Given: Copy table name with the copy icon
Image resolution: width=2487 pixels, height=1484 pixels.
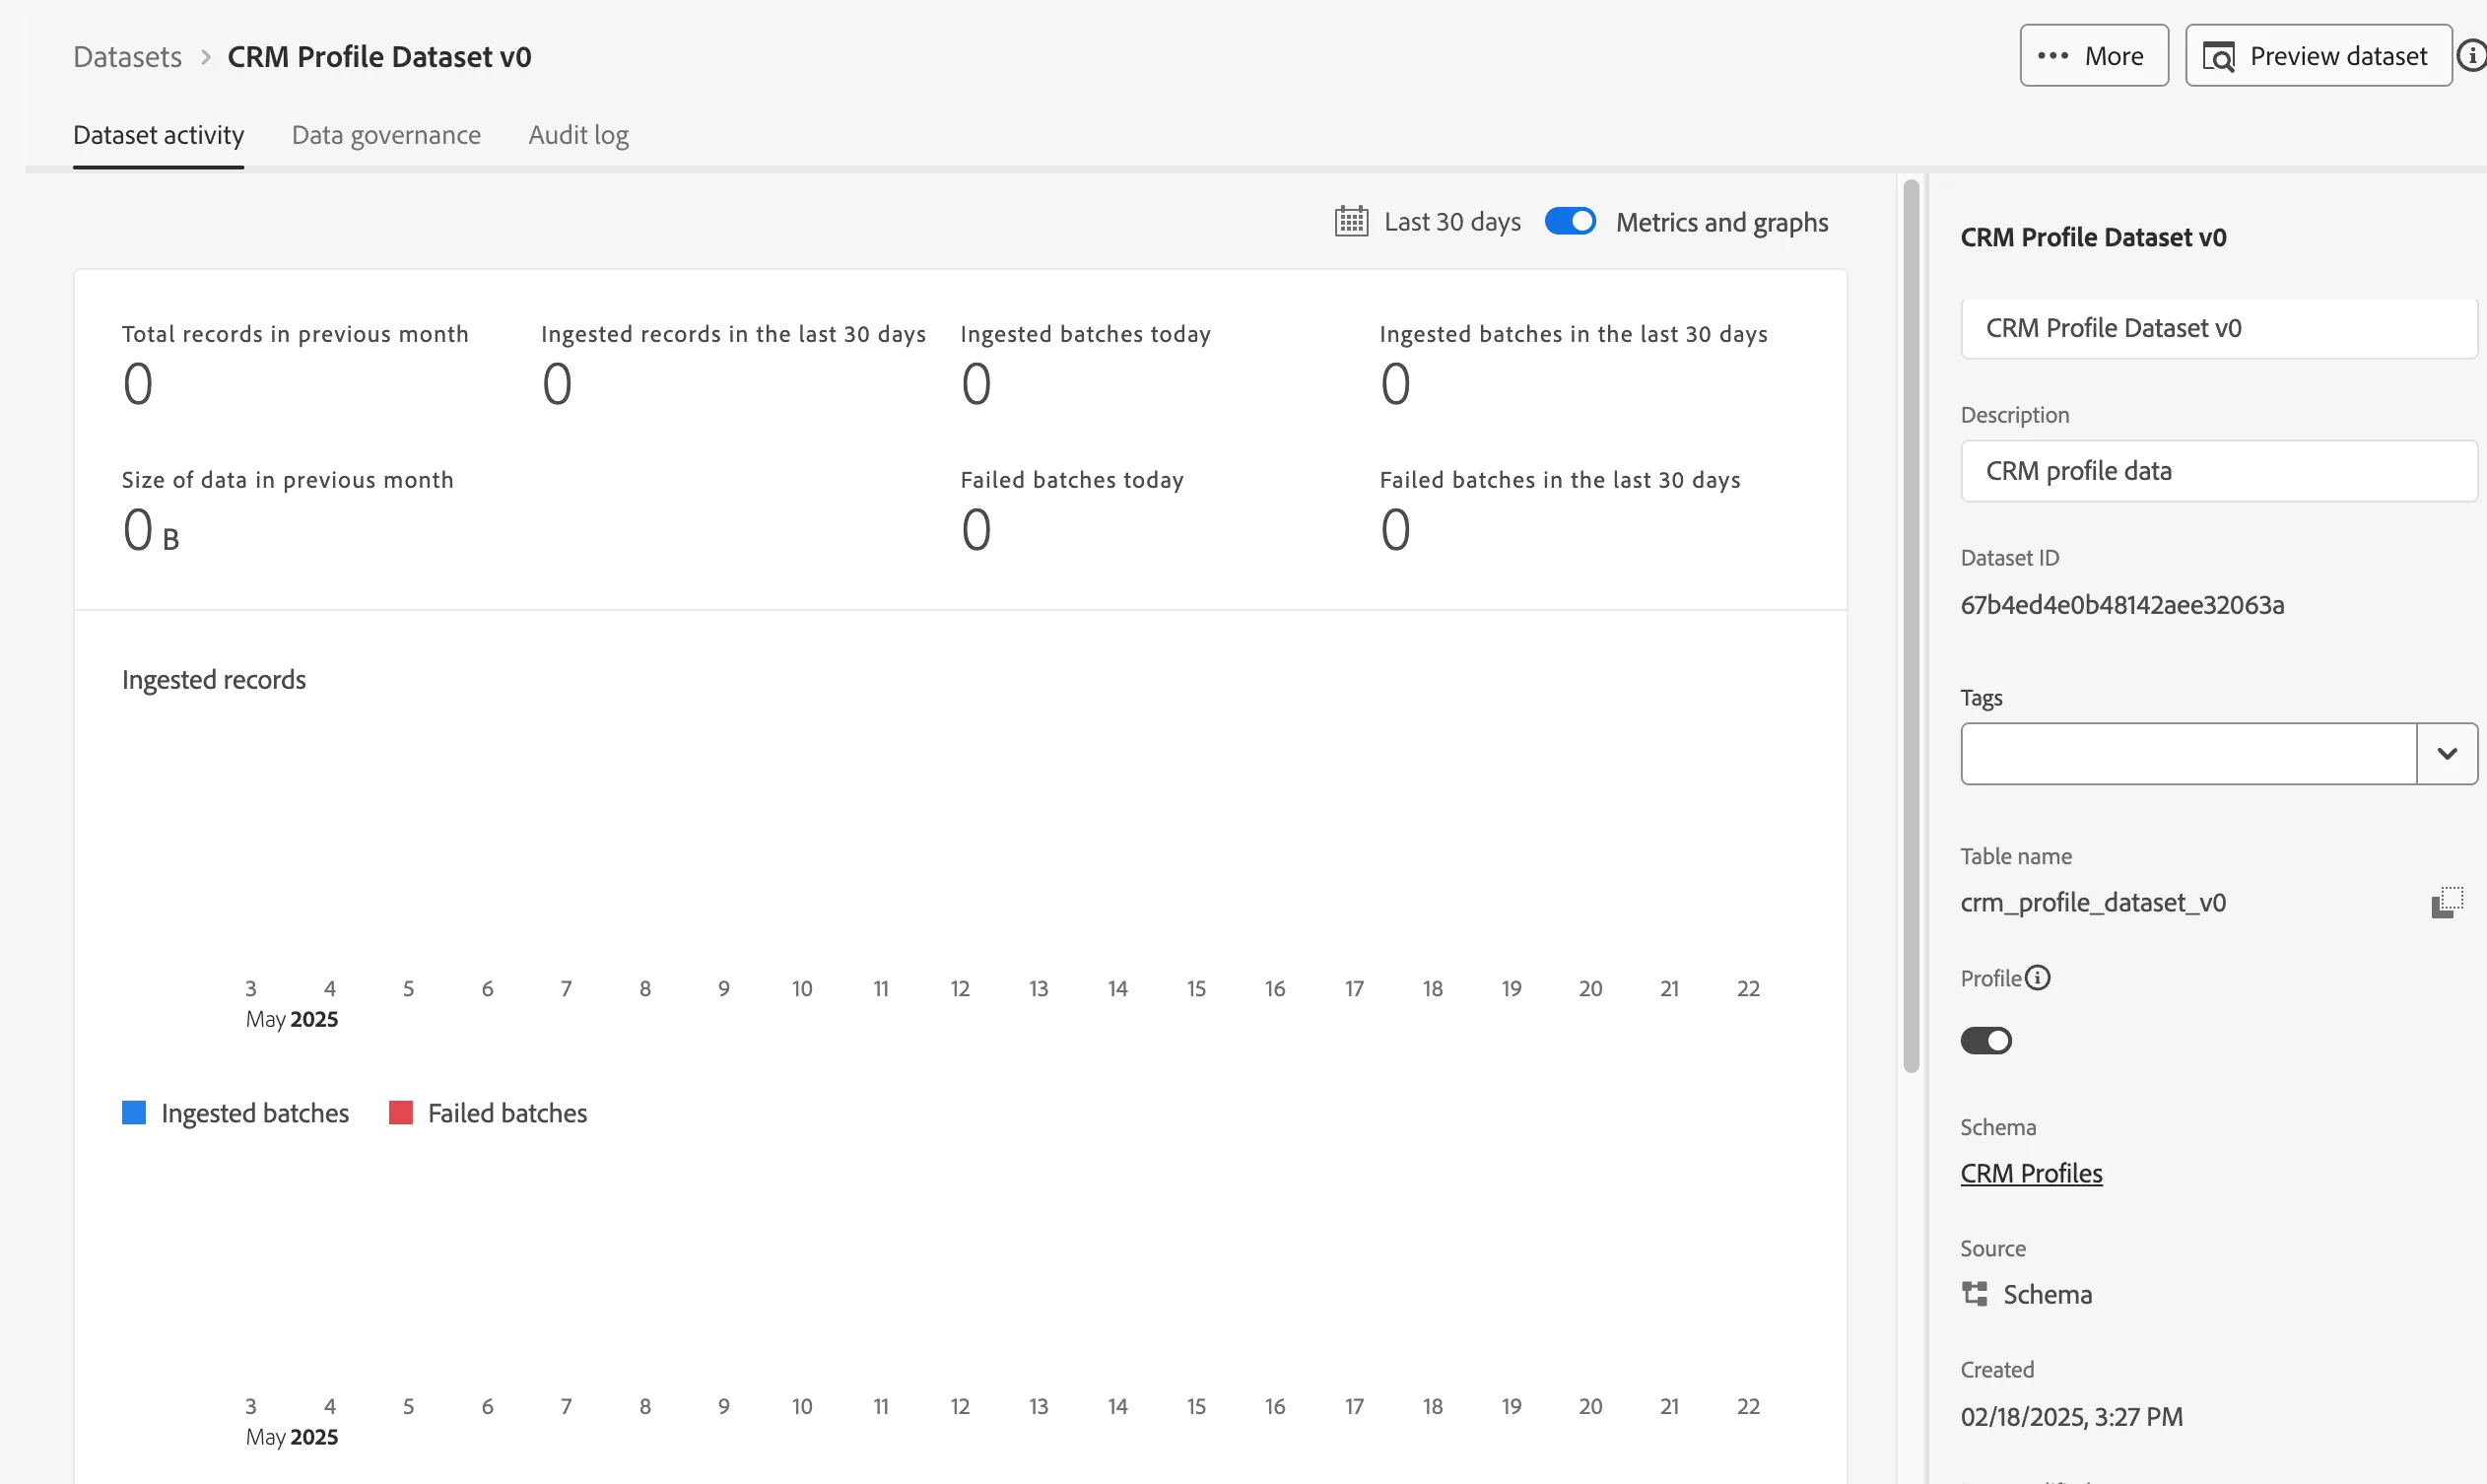Looking at the screenshot, I should (2447, 902).
